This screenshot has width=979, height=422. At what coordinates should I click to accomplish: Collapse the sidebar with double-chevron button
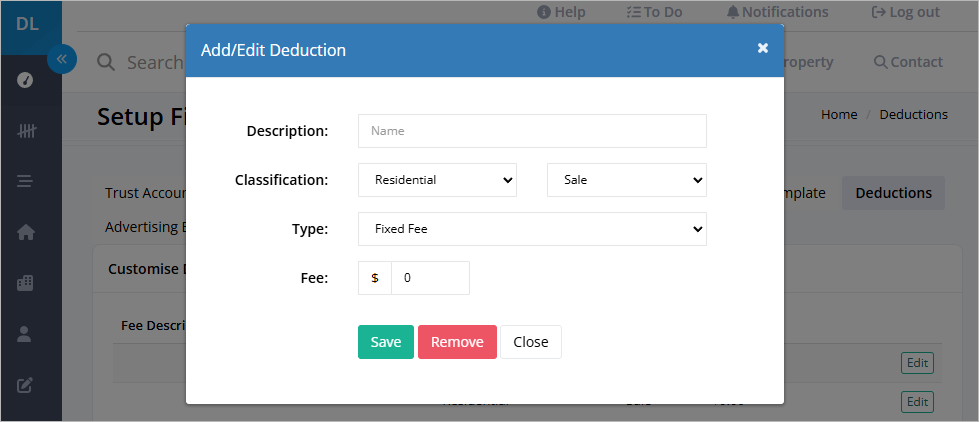pos(62,59)
